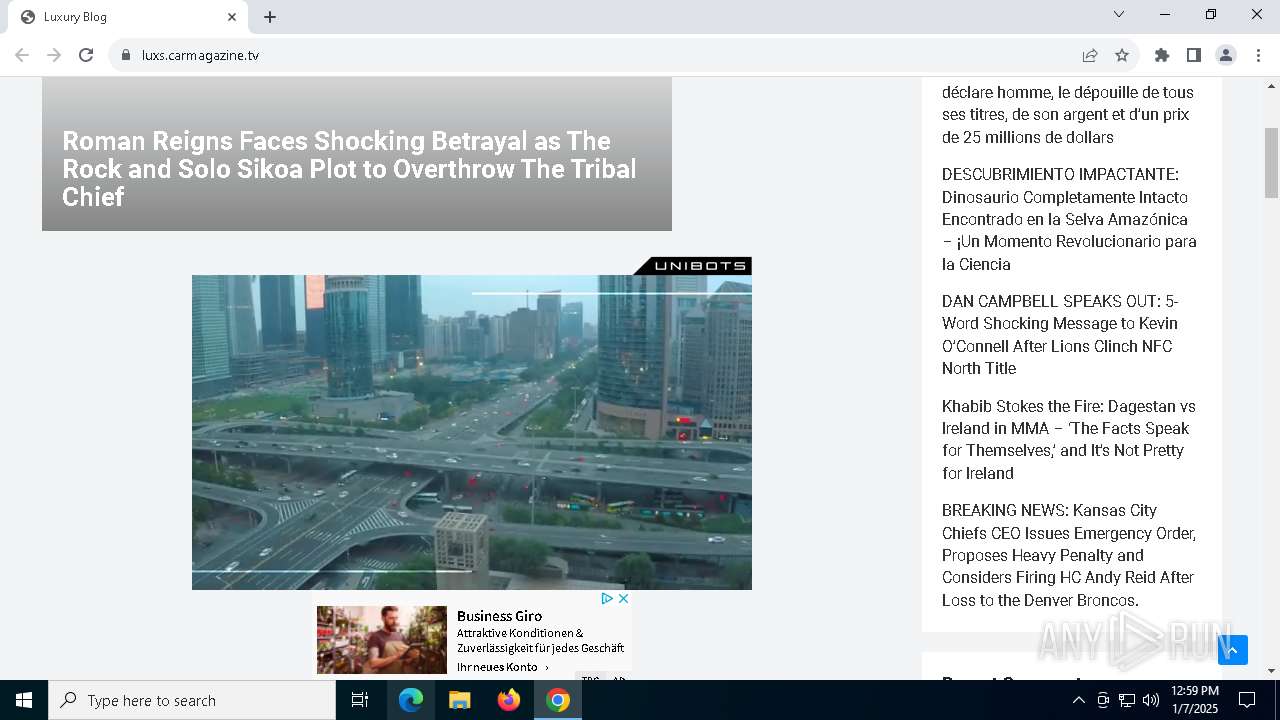The width and height of the screenshot is (1280, 720).
Task: Open Chrome three-dot menu
Action: [1258, 55]
